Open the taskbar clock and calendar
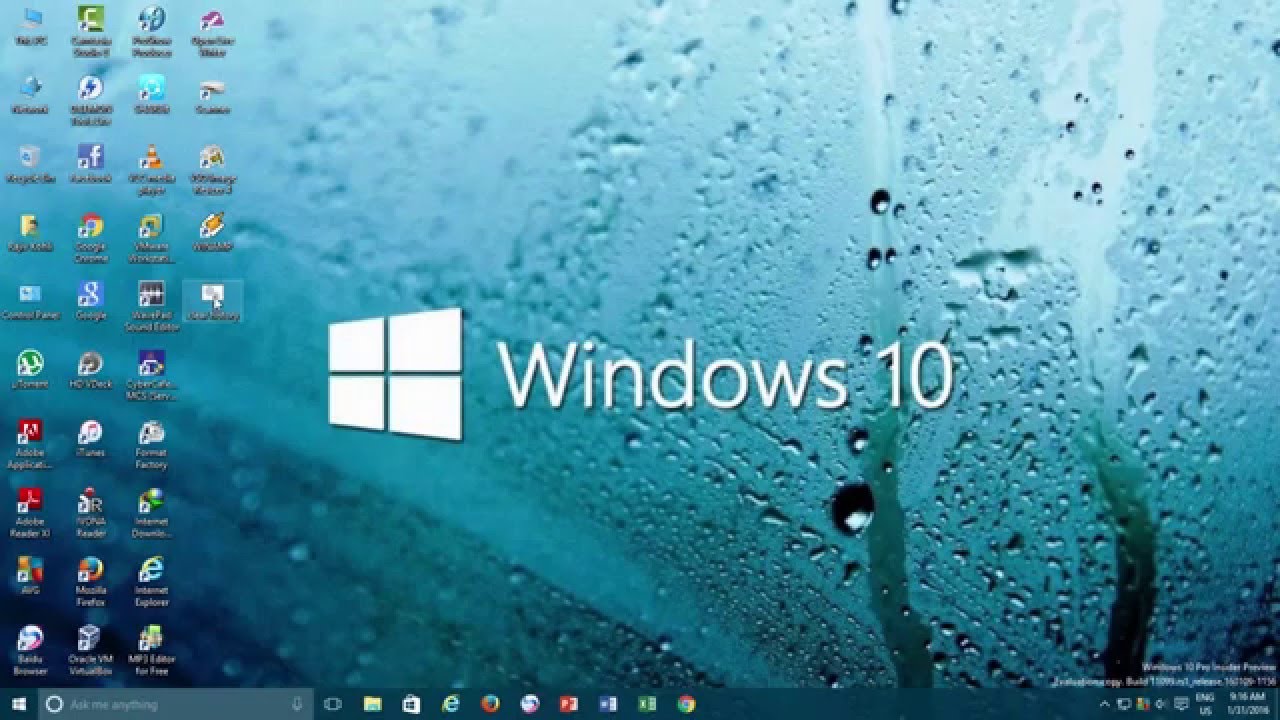This screenshot has width=1280, height=720. click(1248, 704)
